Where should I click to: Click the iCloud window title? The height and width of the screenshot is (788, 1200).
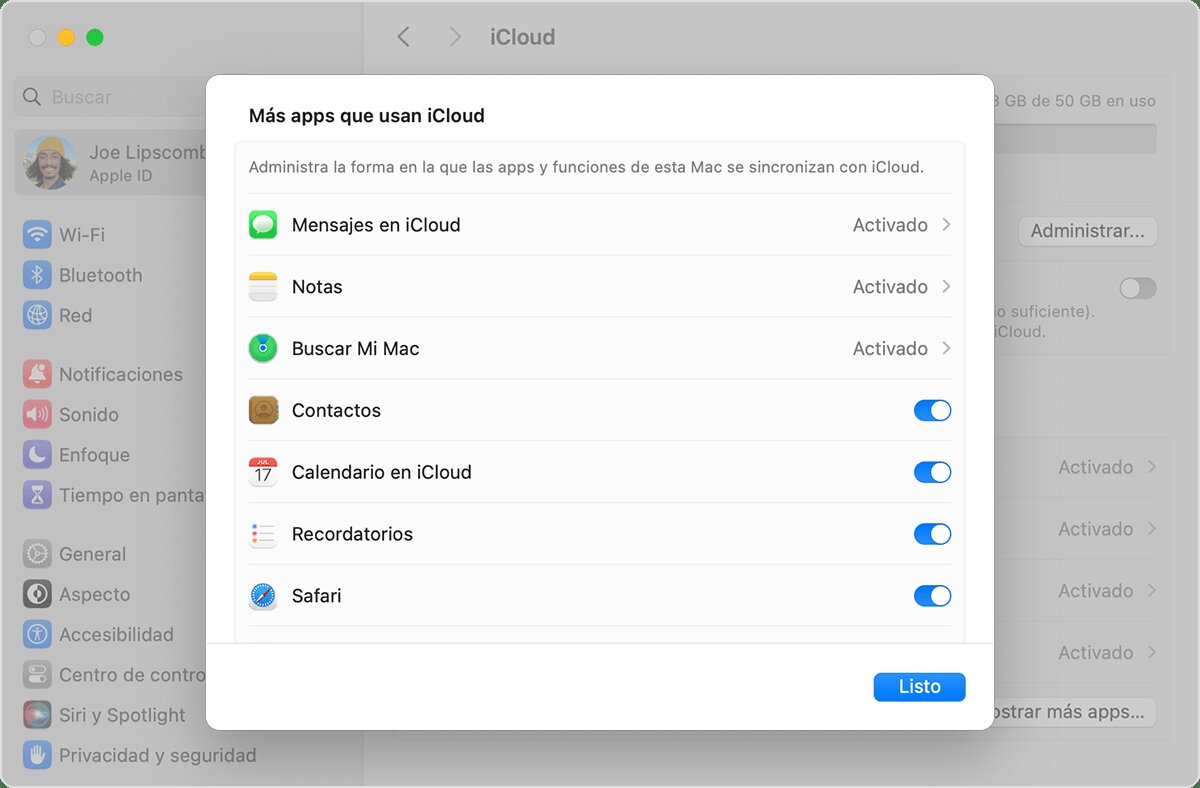point(522,37)
